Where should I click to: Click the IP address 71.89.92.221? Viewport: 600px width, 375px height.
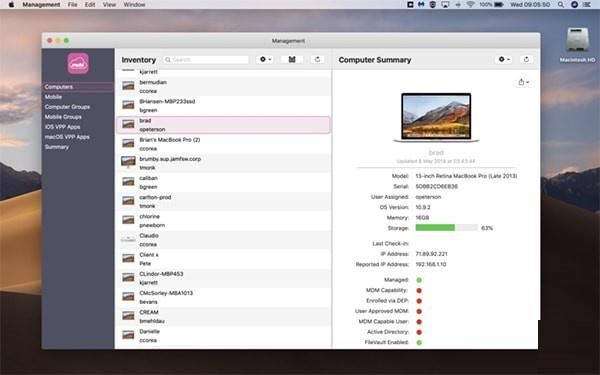431,254
